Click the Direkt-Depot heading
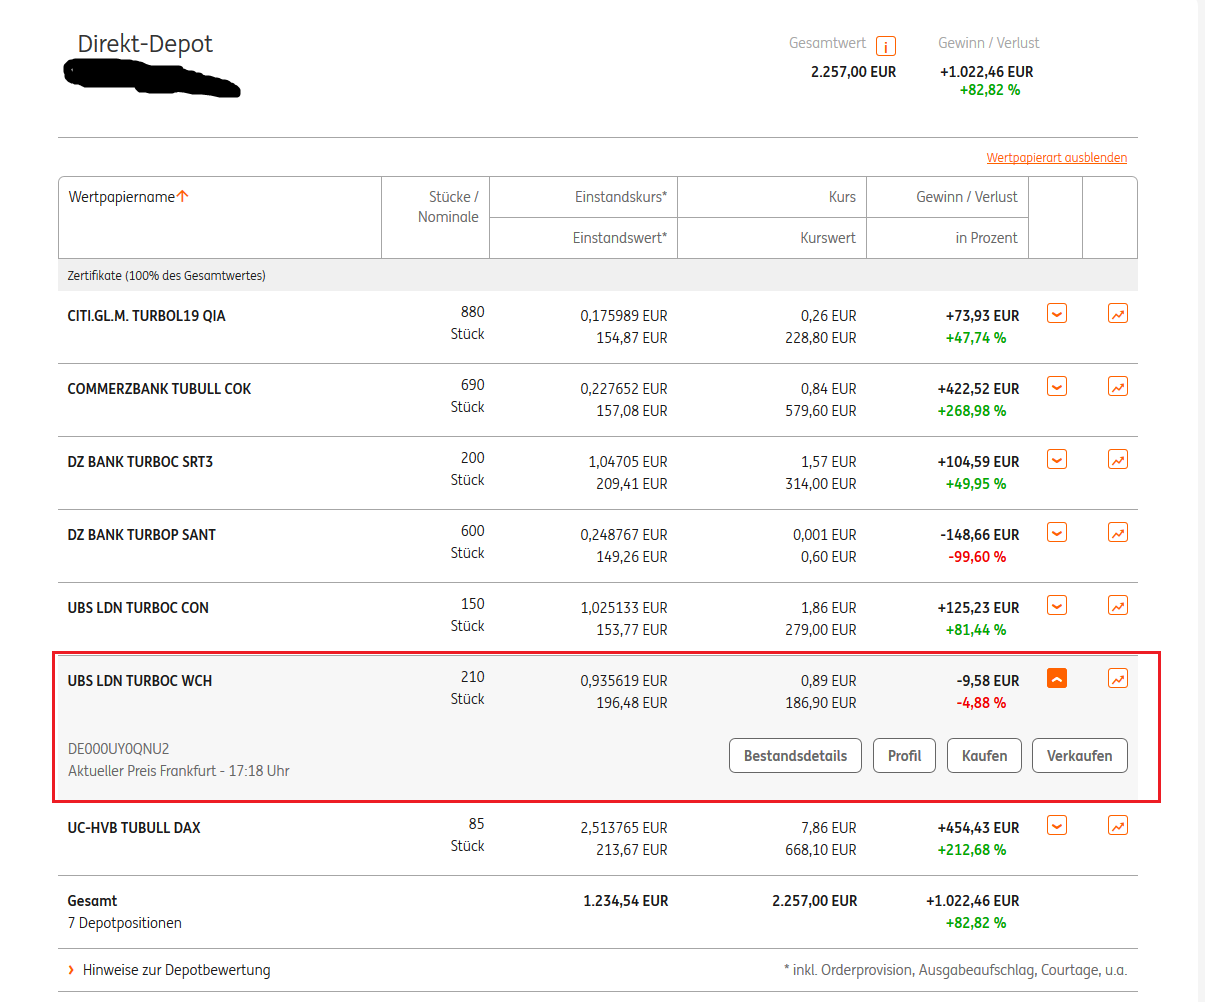The image size is (1205, 1002). (x=145, y=44)
